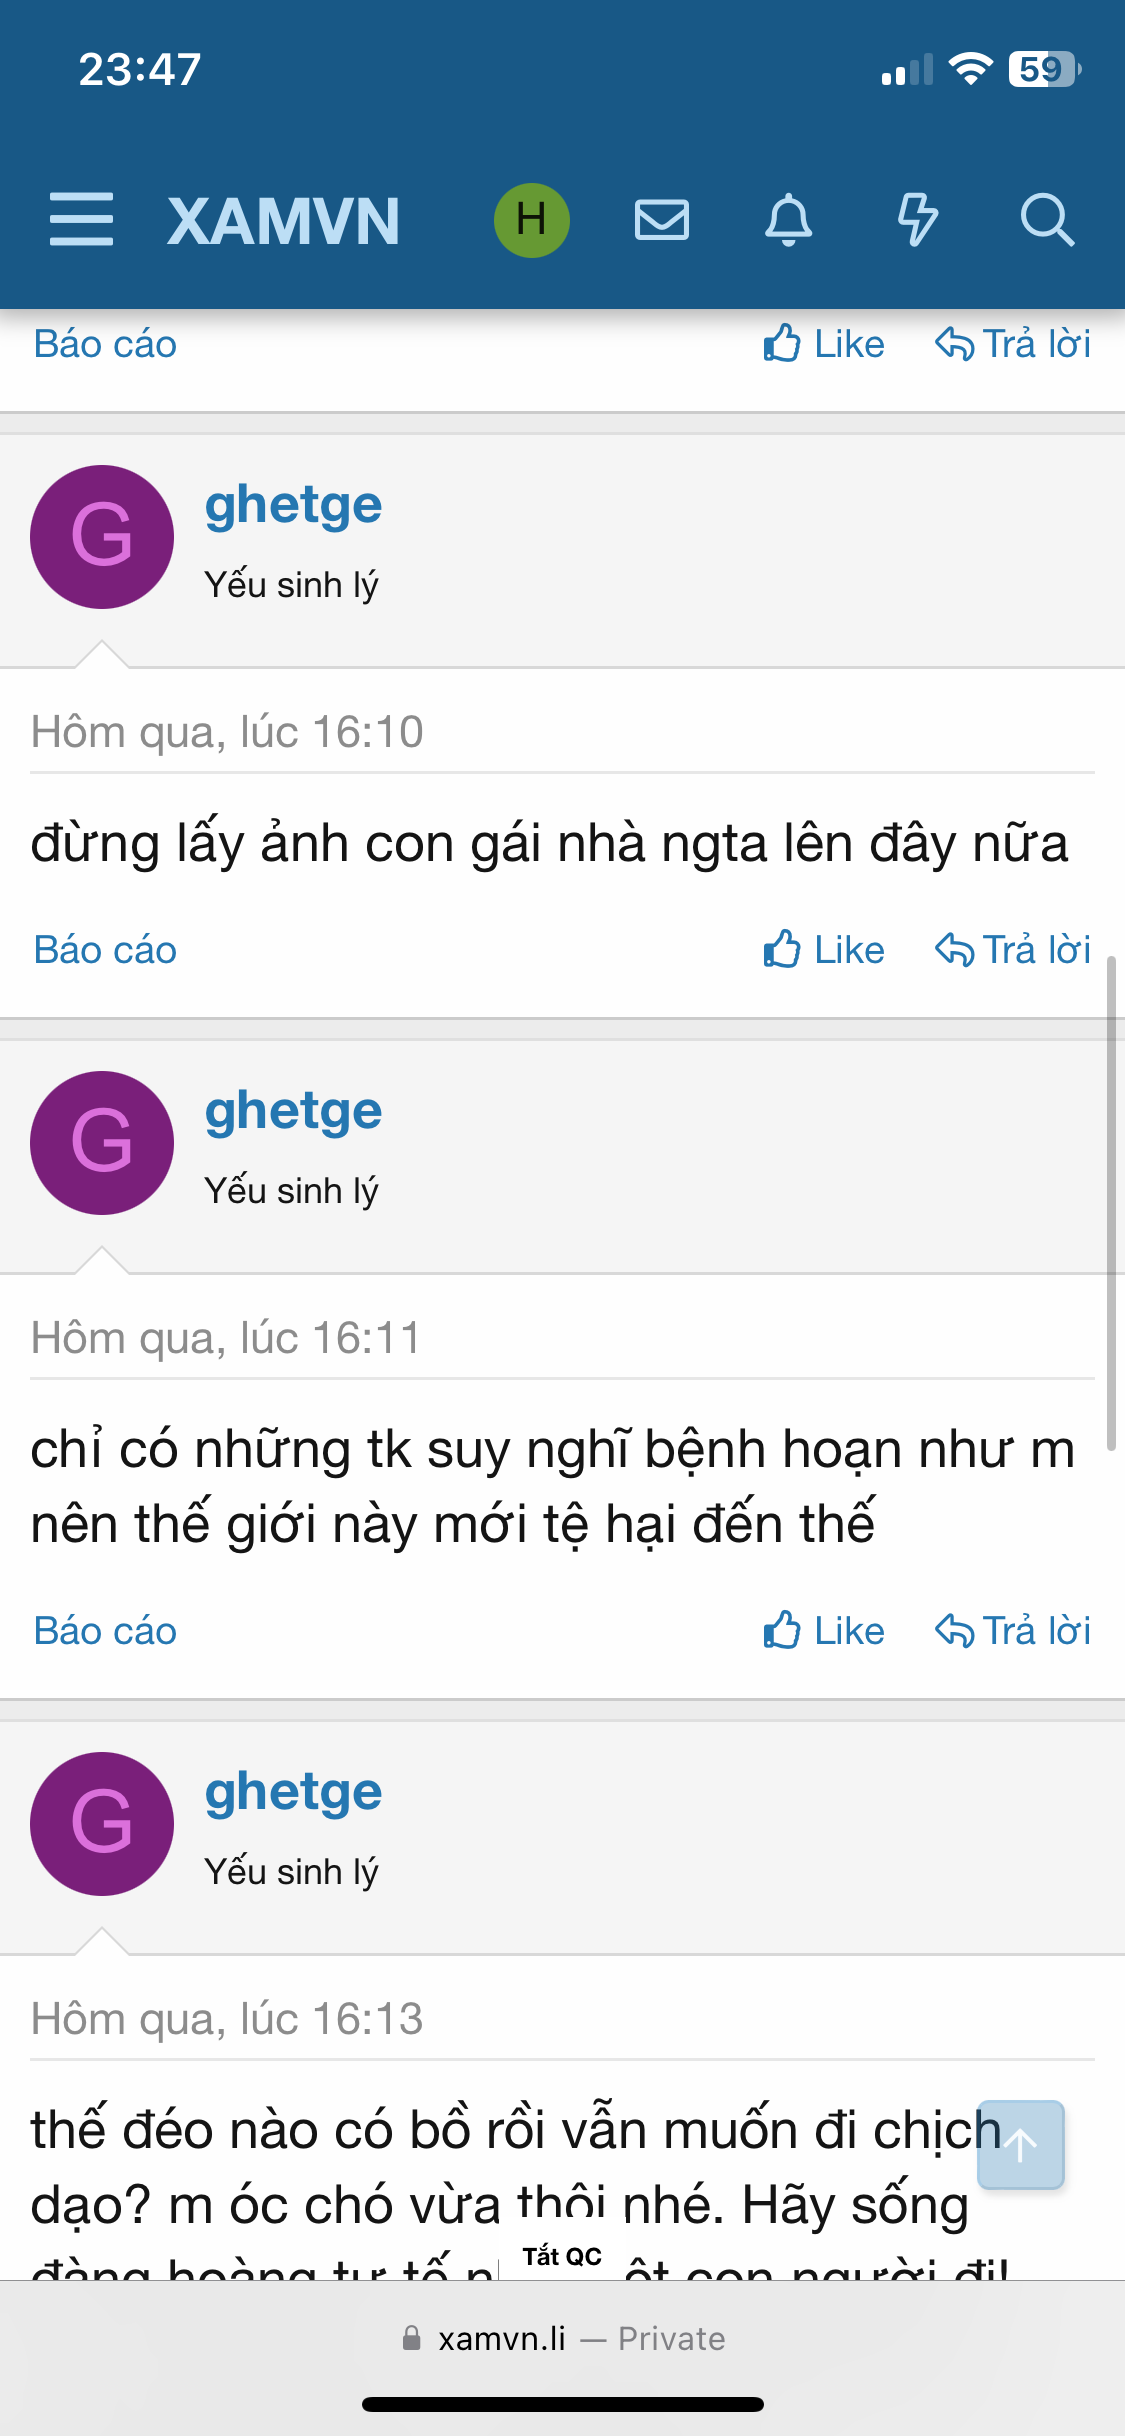Tap the lightning bolt what's new icon
Viewport: 1125px width, 2436px height.
pyautogui.click(x=917, y=220)
